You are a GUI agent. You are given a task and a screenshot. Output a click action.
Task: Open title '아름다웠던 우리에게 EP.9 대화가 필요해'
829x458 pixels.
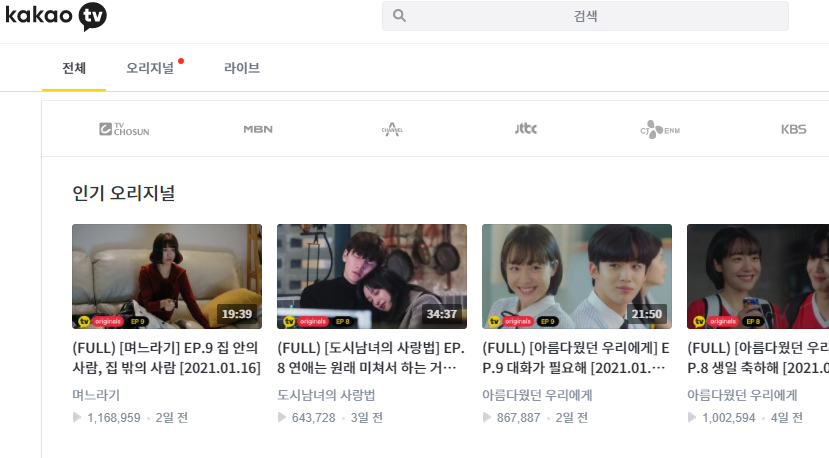[x=576, y=358]
